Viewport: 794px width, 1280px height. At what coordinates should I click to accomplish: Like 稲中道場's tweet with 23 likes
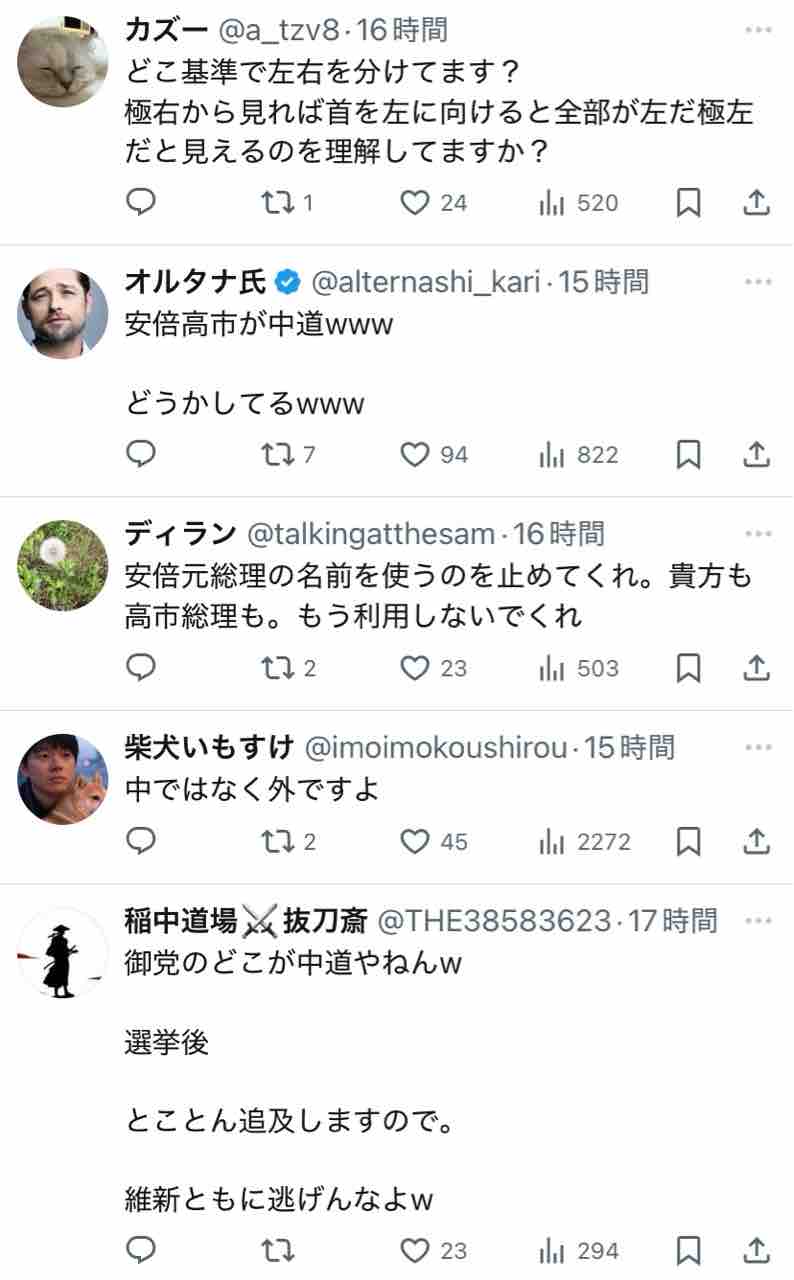[434, 1250]
